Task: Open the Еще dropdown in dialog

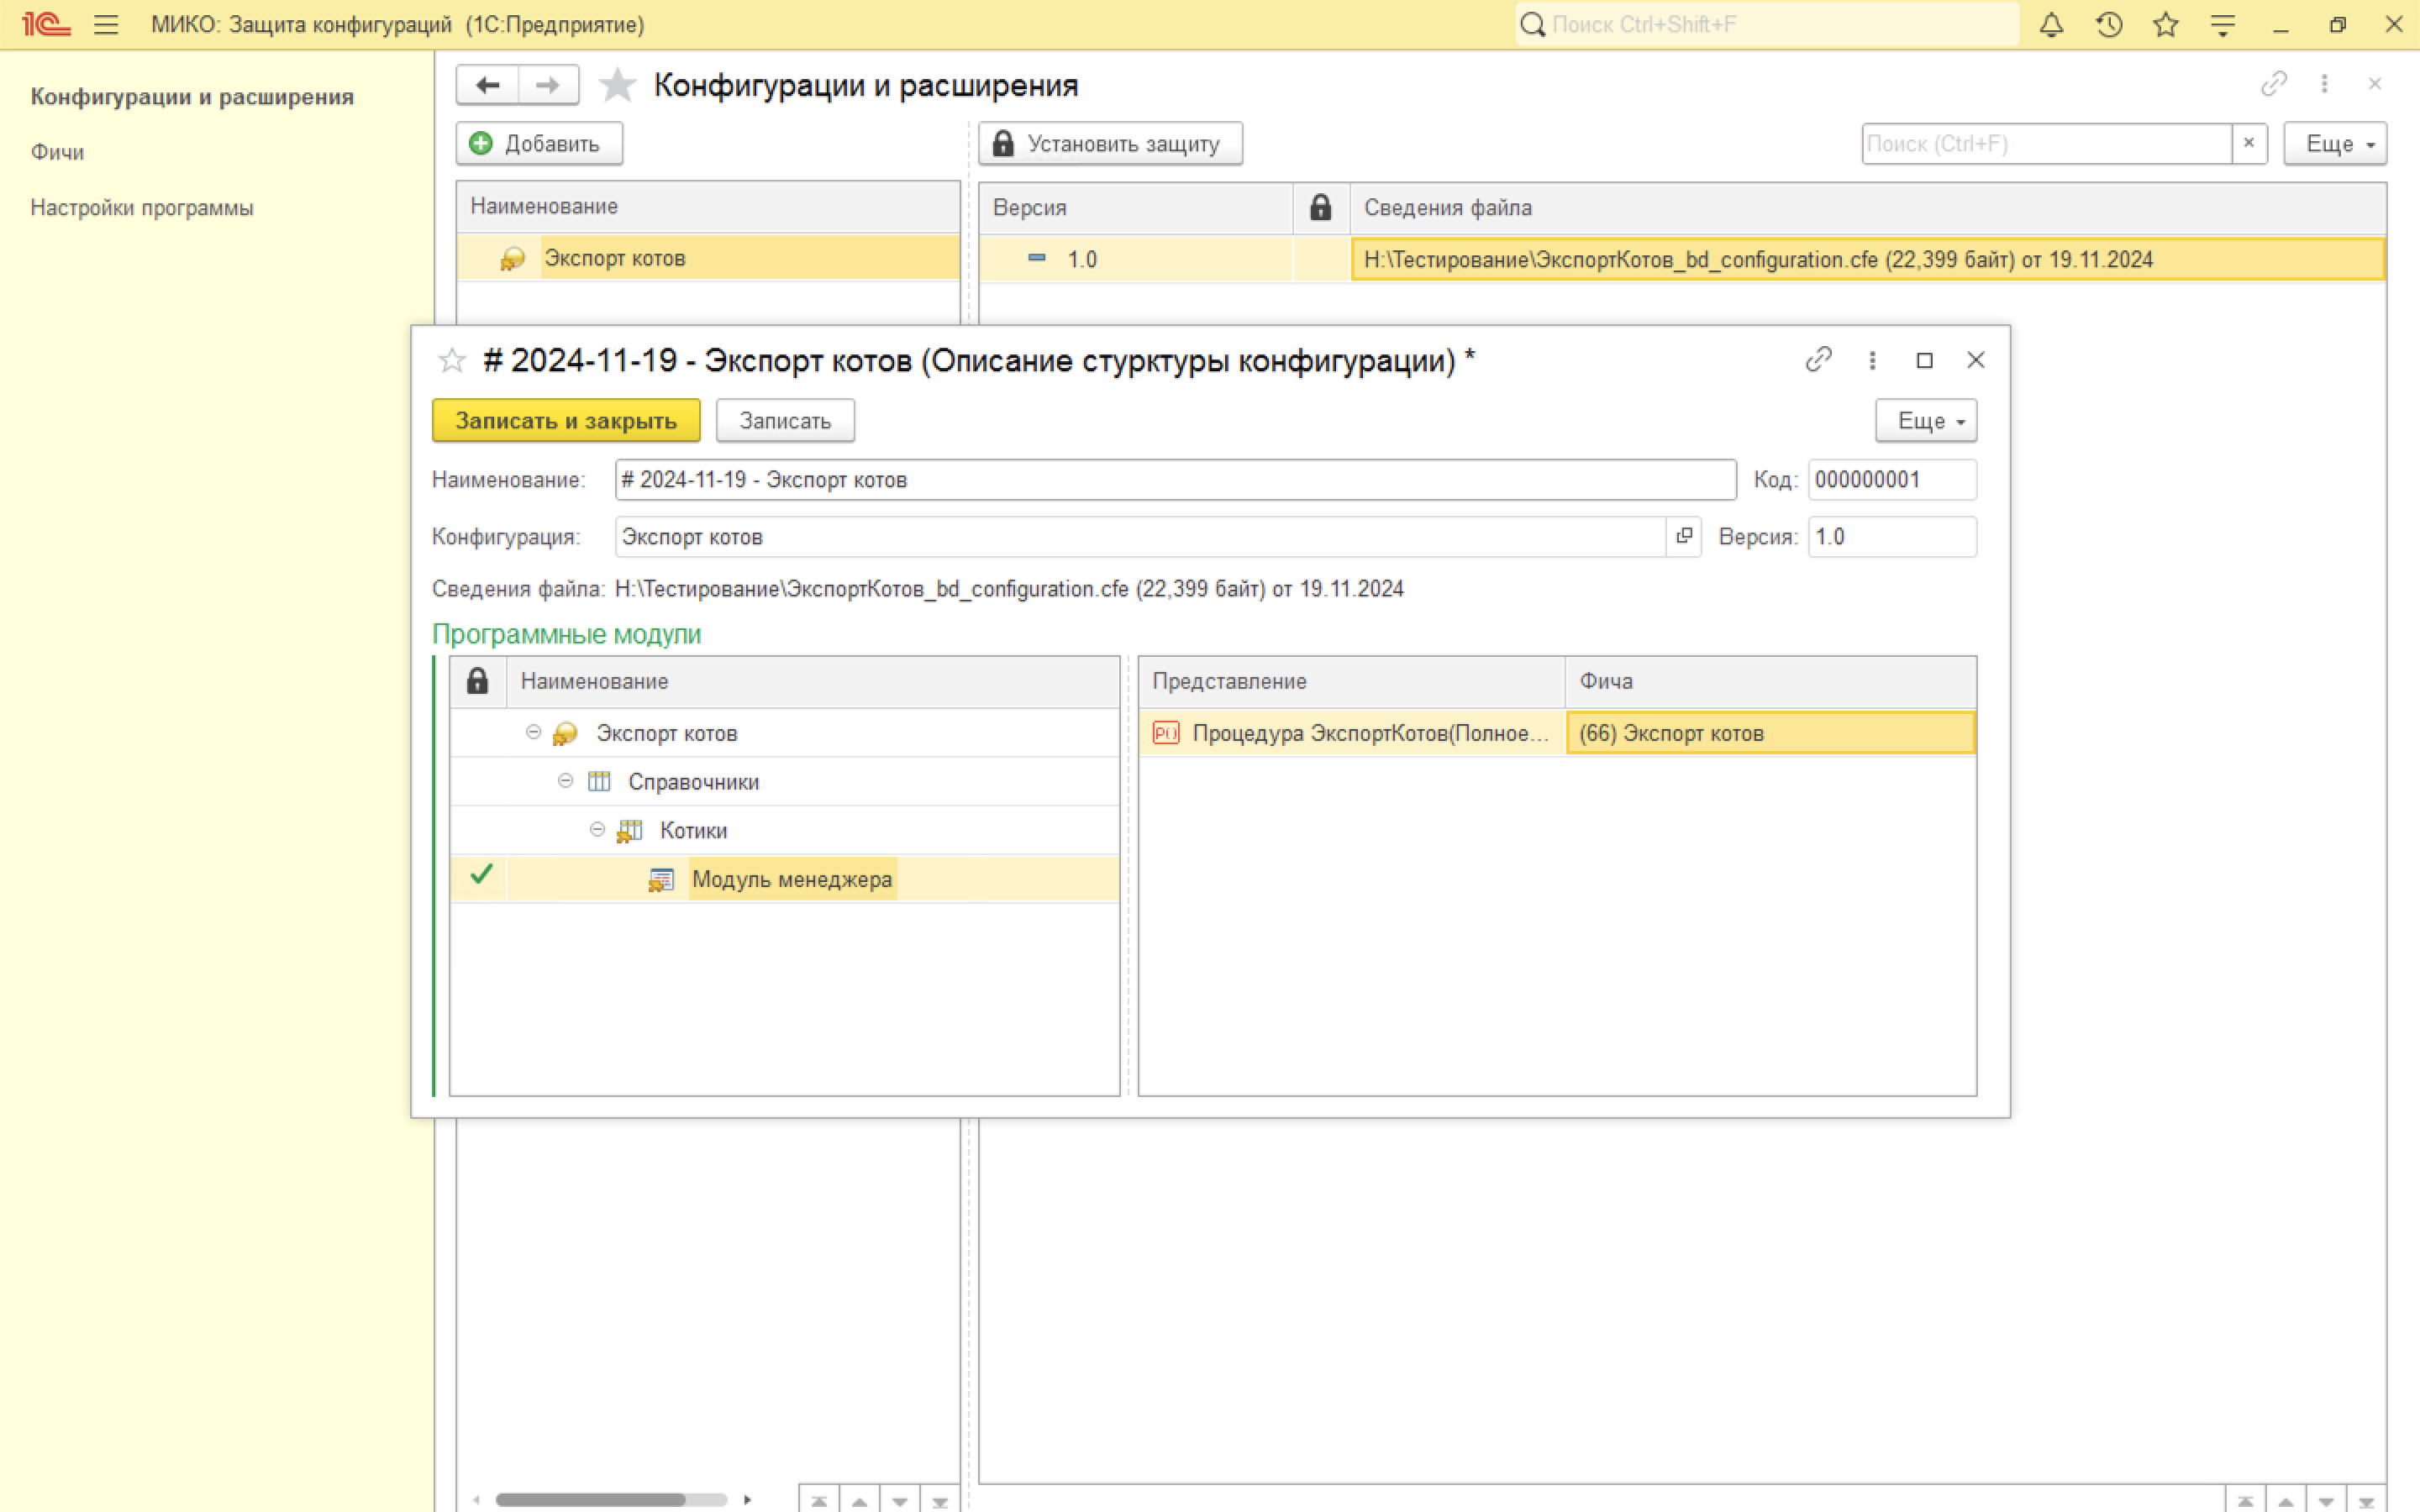Action: point(1926,420)
